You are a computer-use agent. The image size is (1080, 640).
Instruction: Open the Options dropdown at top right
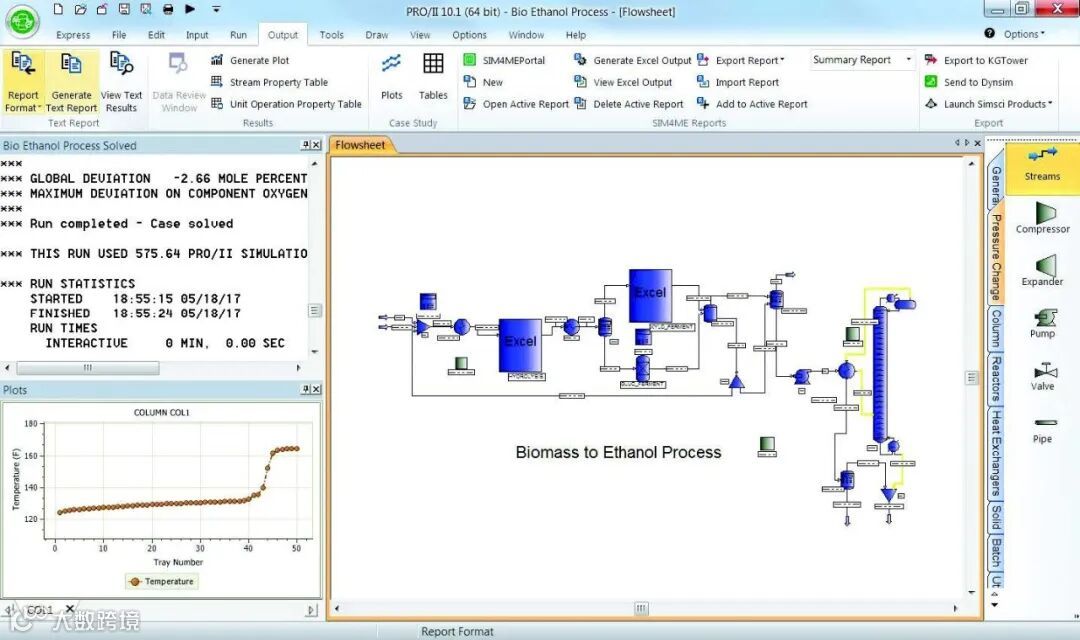(x=1024, y=34)
